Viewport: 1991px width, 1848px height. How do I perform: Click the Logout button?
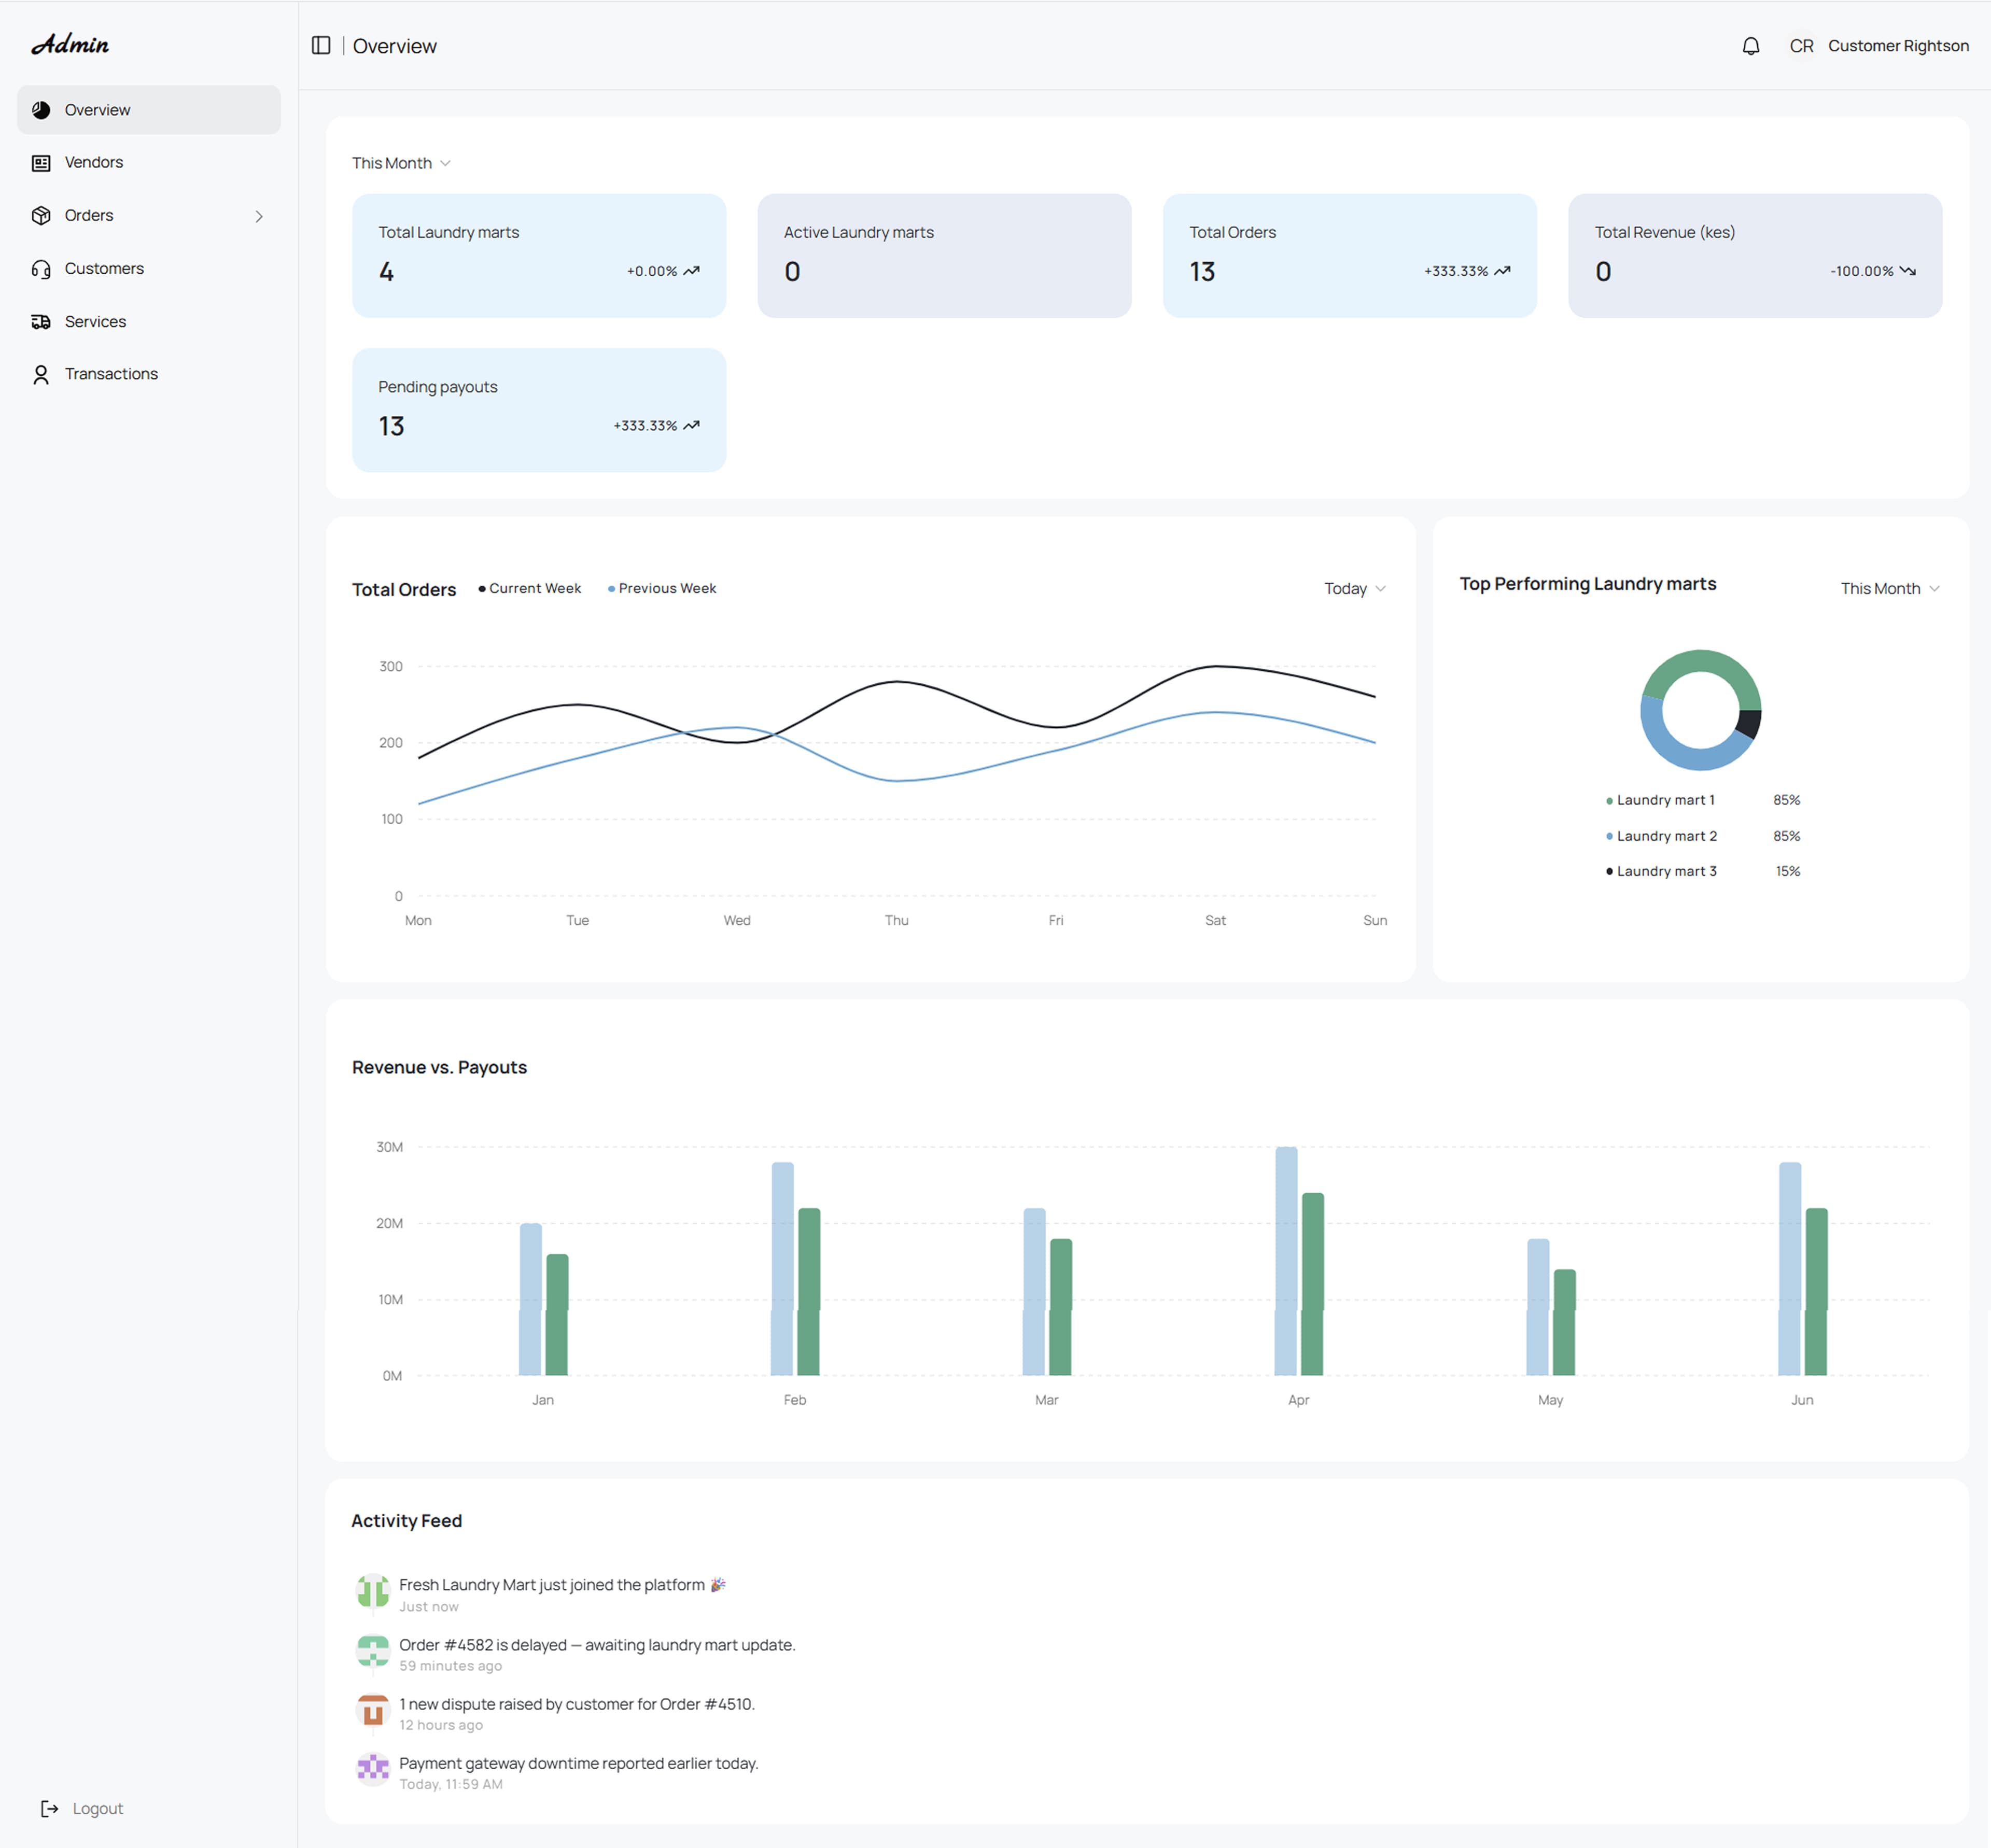click(82, 1808)
